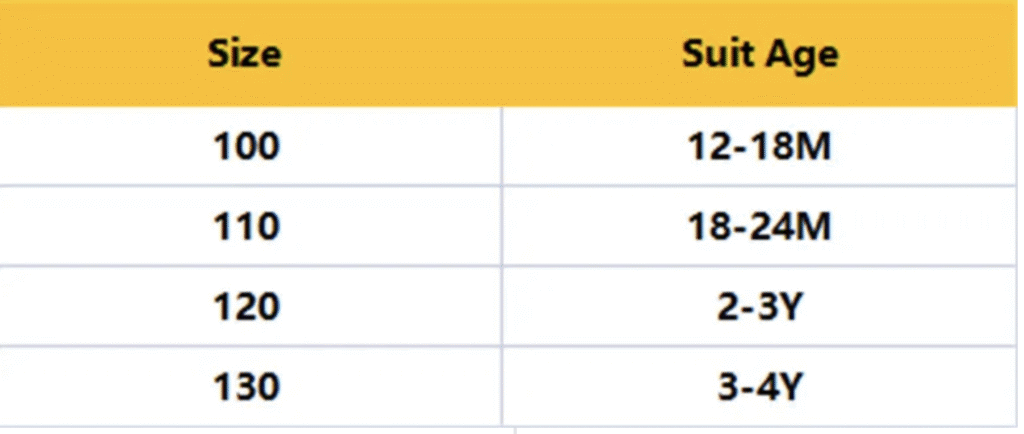Select the size 120 cell
The width and height of the screenshot is (1024, 434).
tap(245, 307)
